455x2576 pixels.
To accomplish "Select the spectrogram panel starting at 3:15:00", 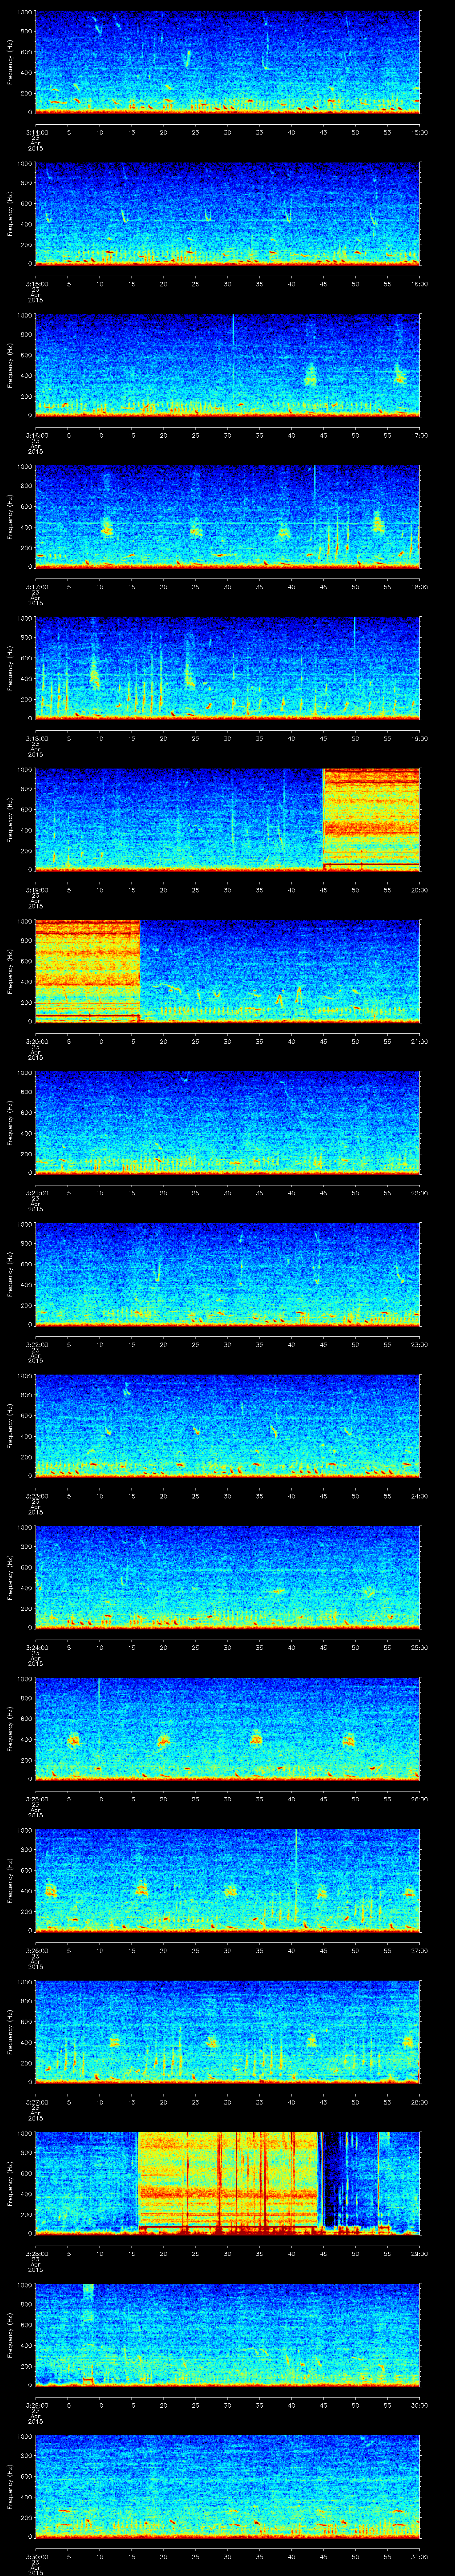I will [x=228, y=214].
